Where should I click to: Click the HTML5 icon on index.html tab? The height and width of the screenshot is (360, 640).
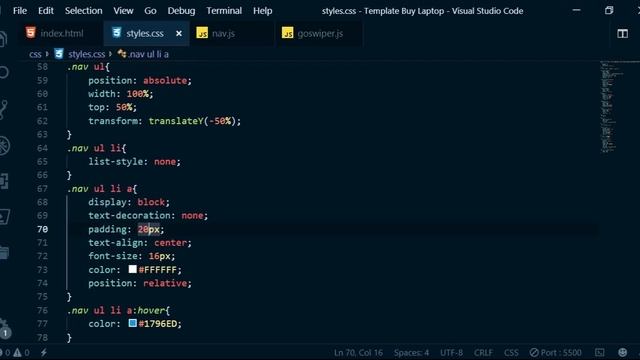[31, 33]
